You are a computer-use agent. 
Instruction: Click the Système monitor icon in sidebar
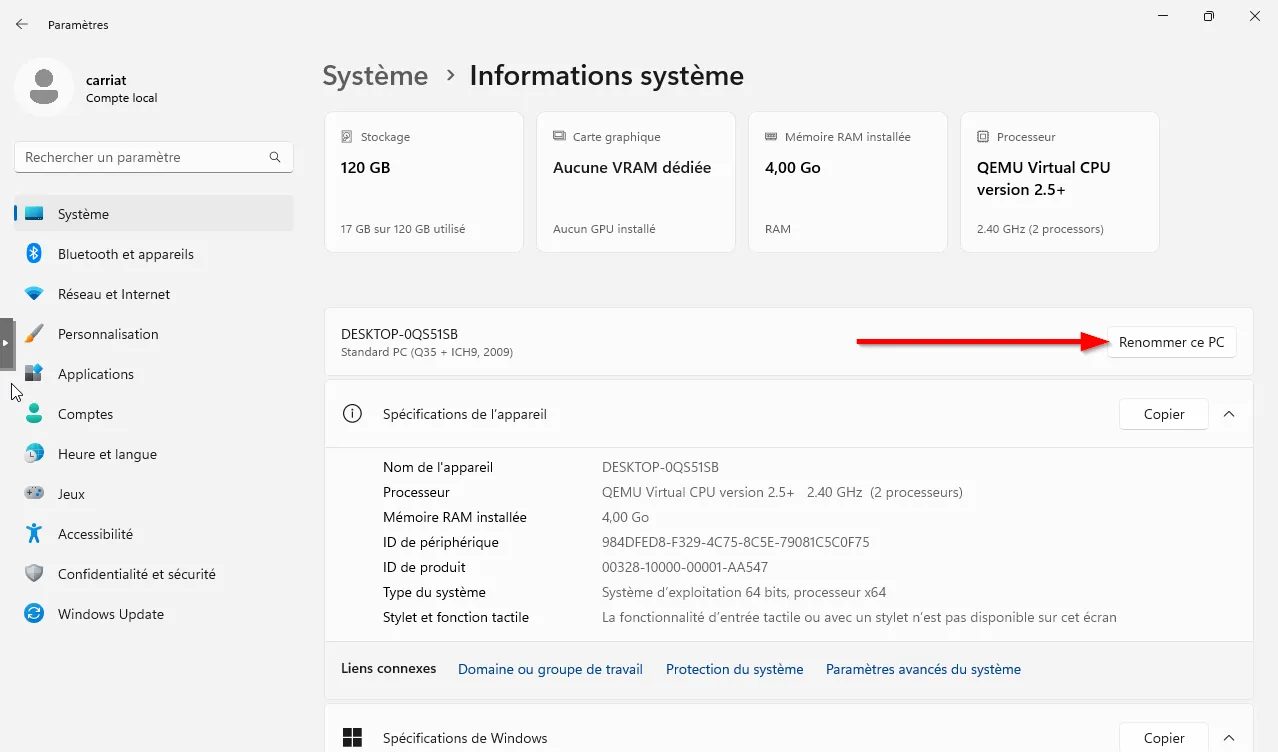click(x=34, y=214)
